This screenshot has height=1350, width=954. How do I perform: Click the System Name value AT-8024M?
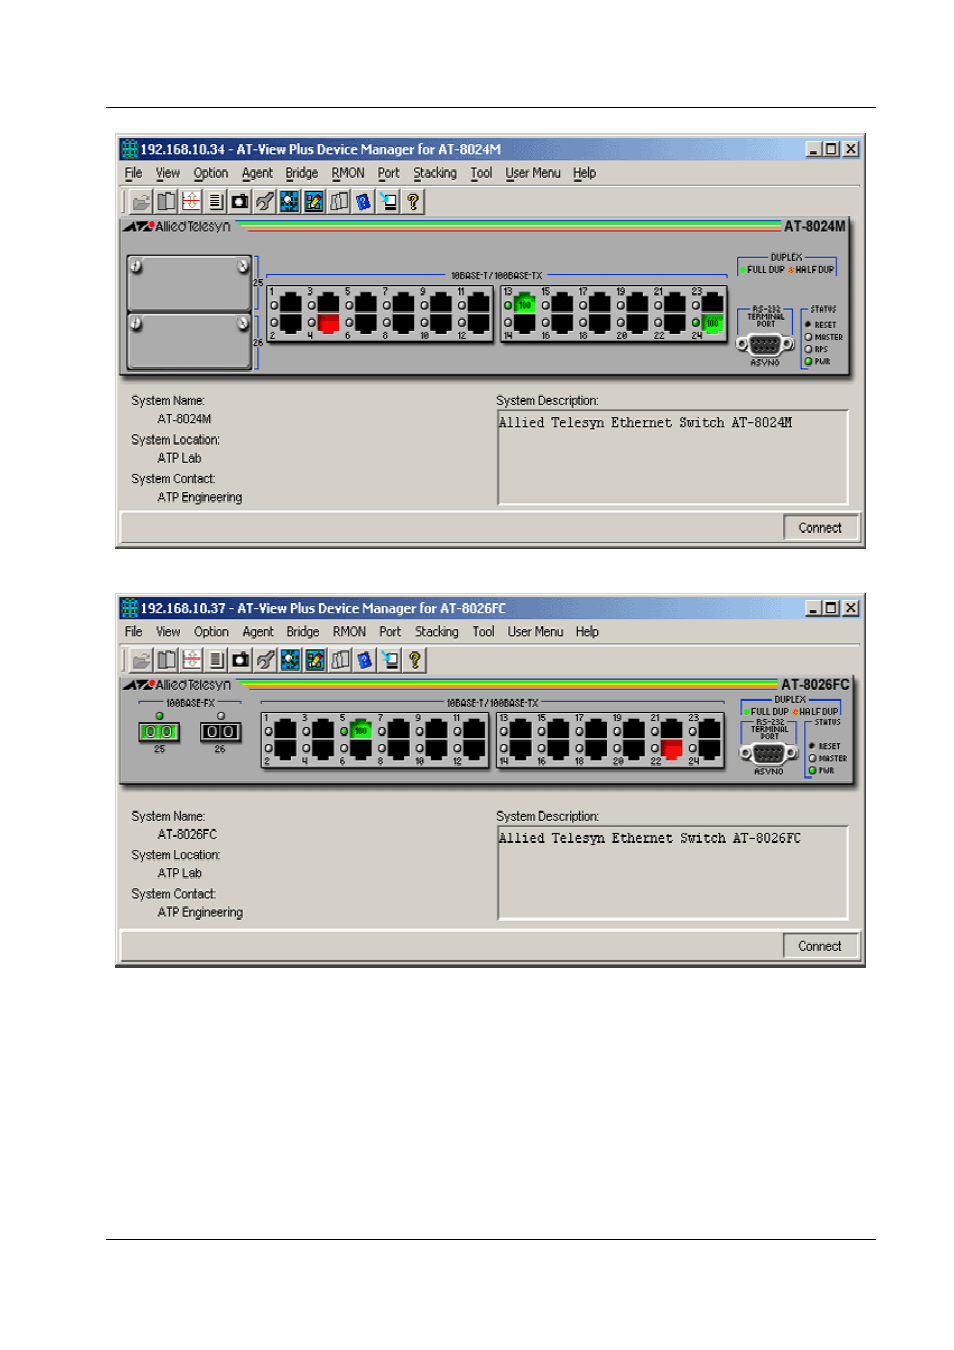pos(184,419)
